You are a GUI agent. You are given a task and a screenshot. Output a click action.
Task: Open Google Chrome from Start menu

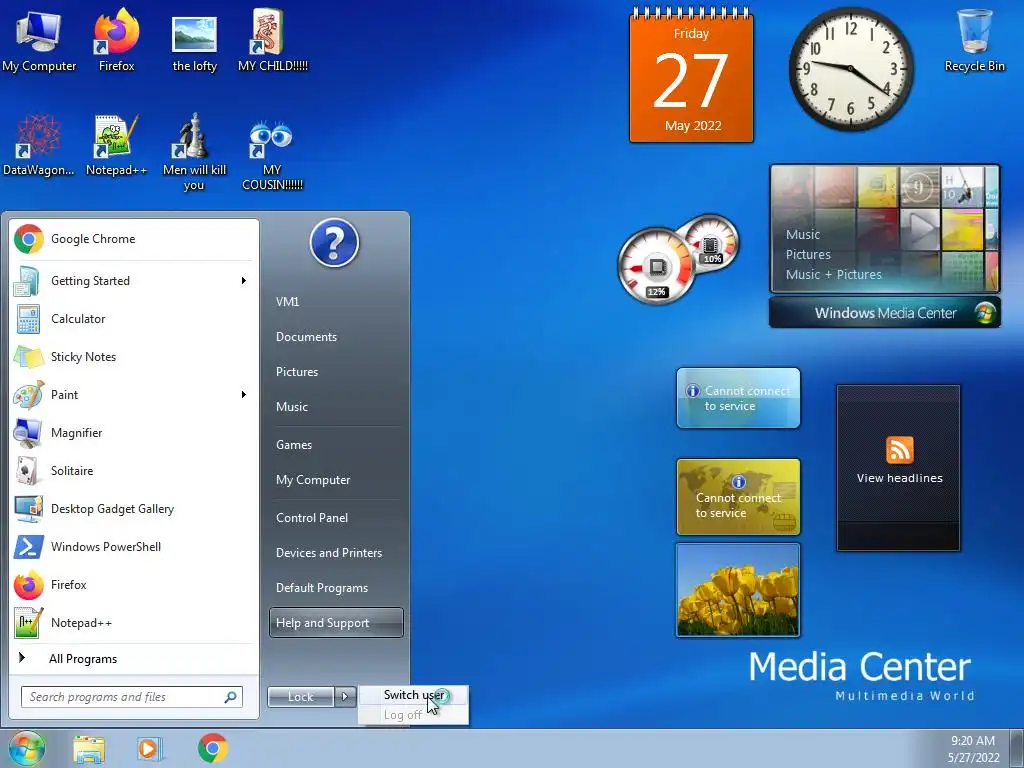tap(133, 239)
